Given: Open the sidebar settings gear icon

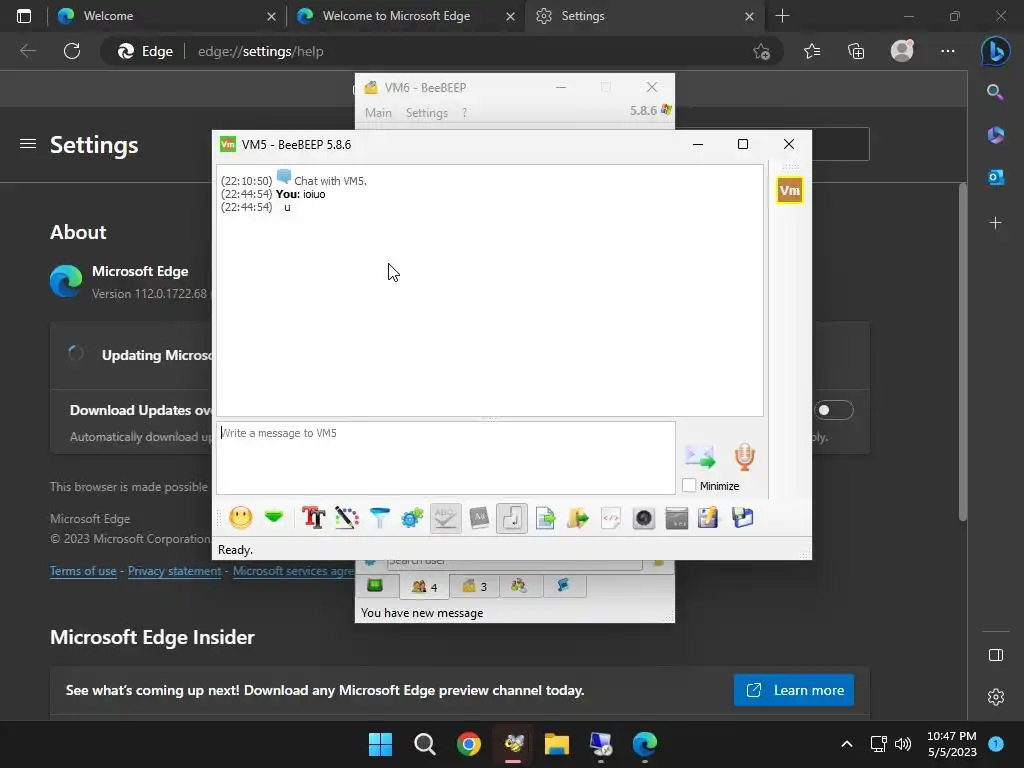Looking at the screenshot, I should coord(995,697).
